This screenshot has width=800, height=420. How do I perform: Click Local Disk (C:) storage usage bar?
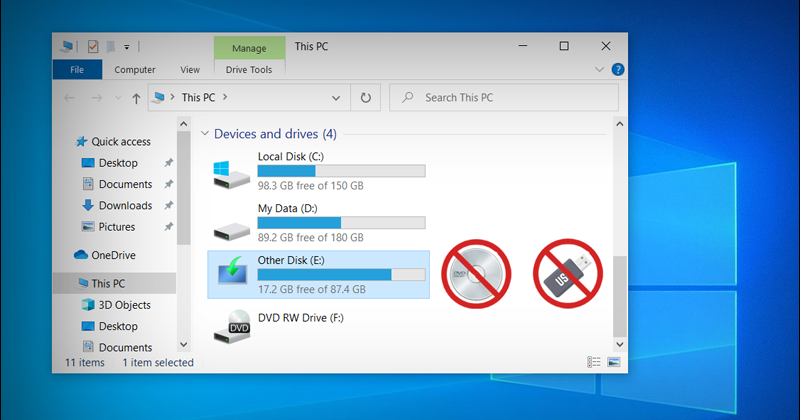click(x=341, y=171)
